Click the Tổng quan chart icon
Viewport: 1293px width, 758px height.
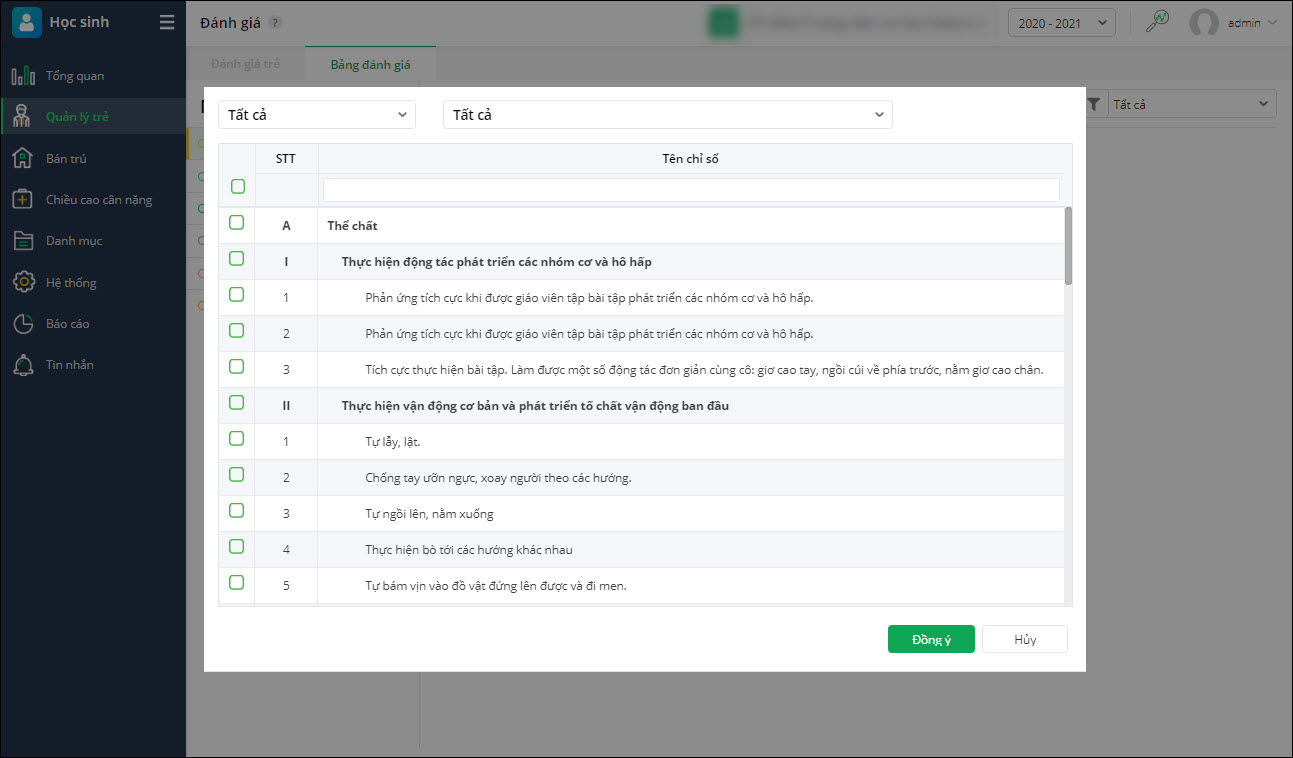click(x=23, y=76)
